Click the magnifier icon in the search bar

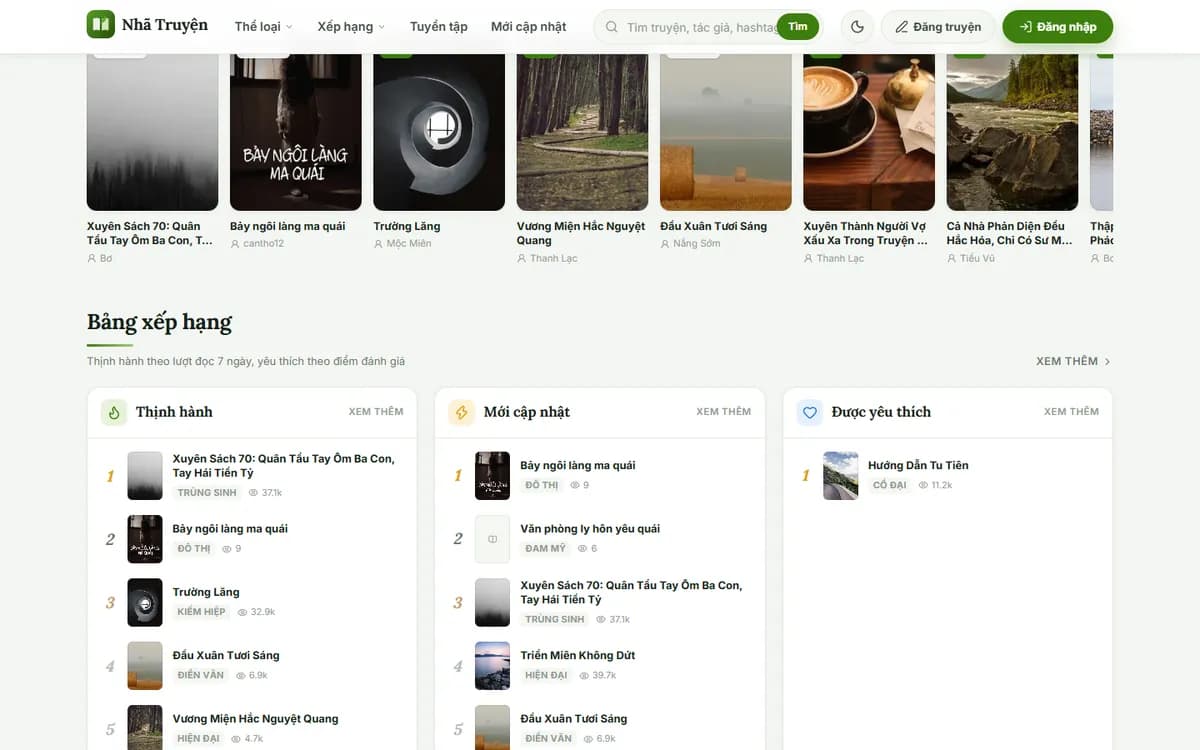[x=612, y=27]
